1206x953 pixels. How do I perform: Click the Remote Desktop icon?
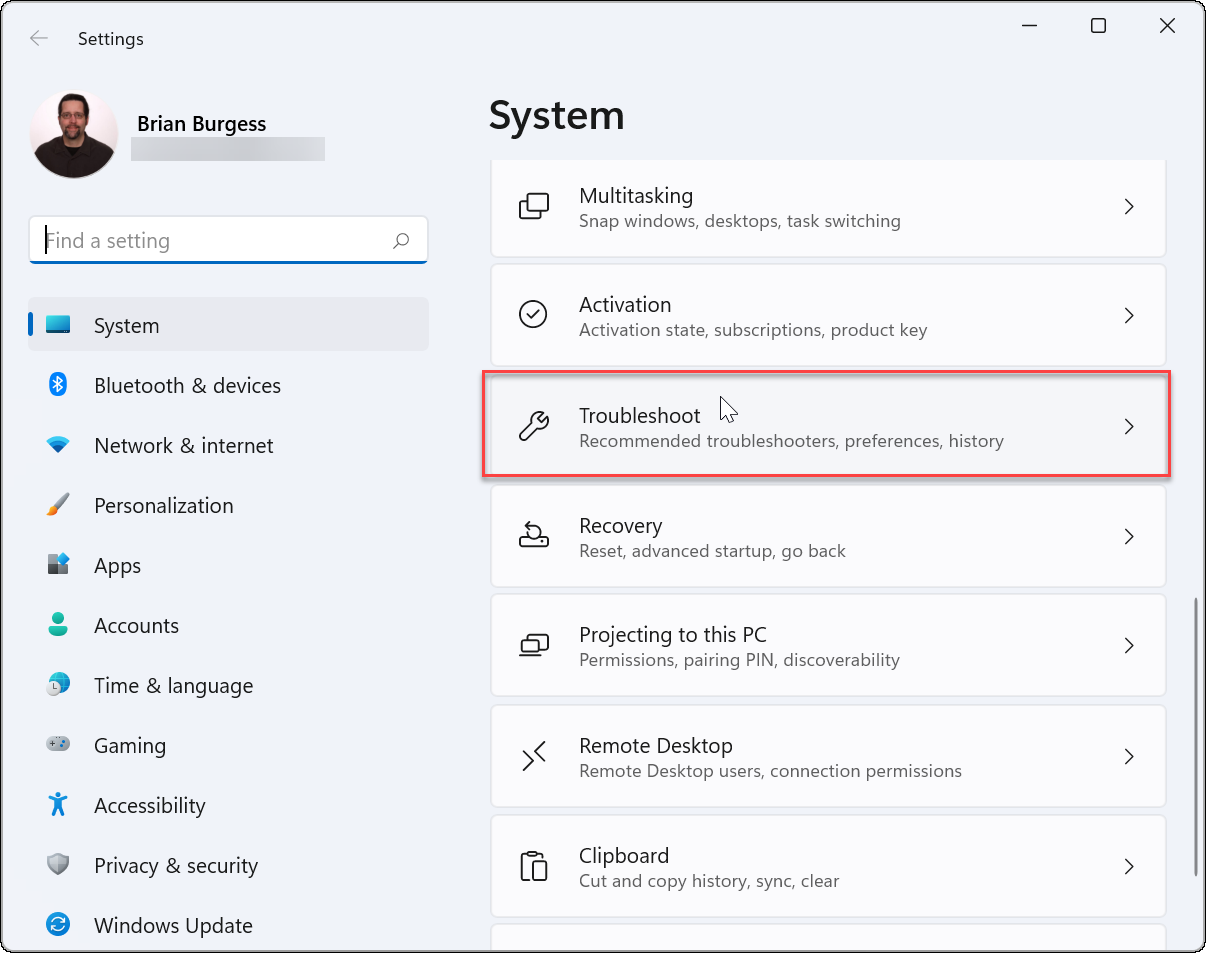click(x=534, y=756)
